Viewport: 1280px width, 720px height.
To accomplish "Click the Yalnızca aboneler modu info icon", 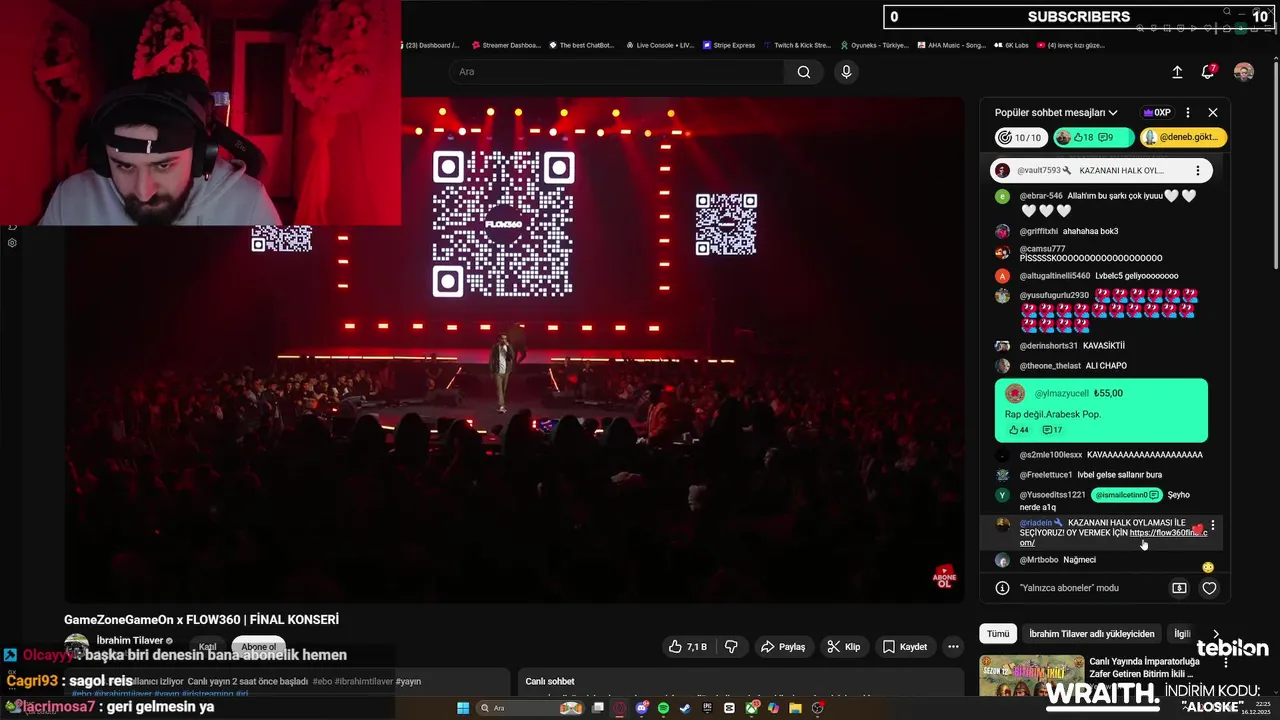I will 1002,588.
